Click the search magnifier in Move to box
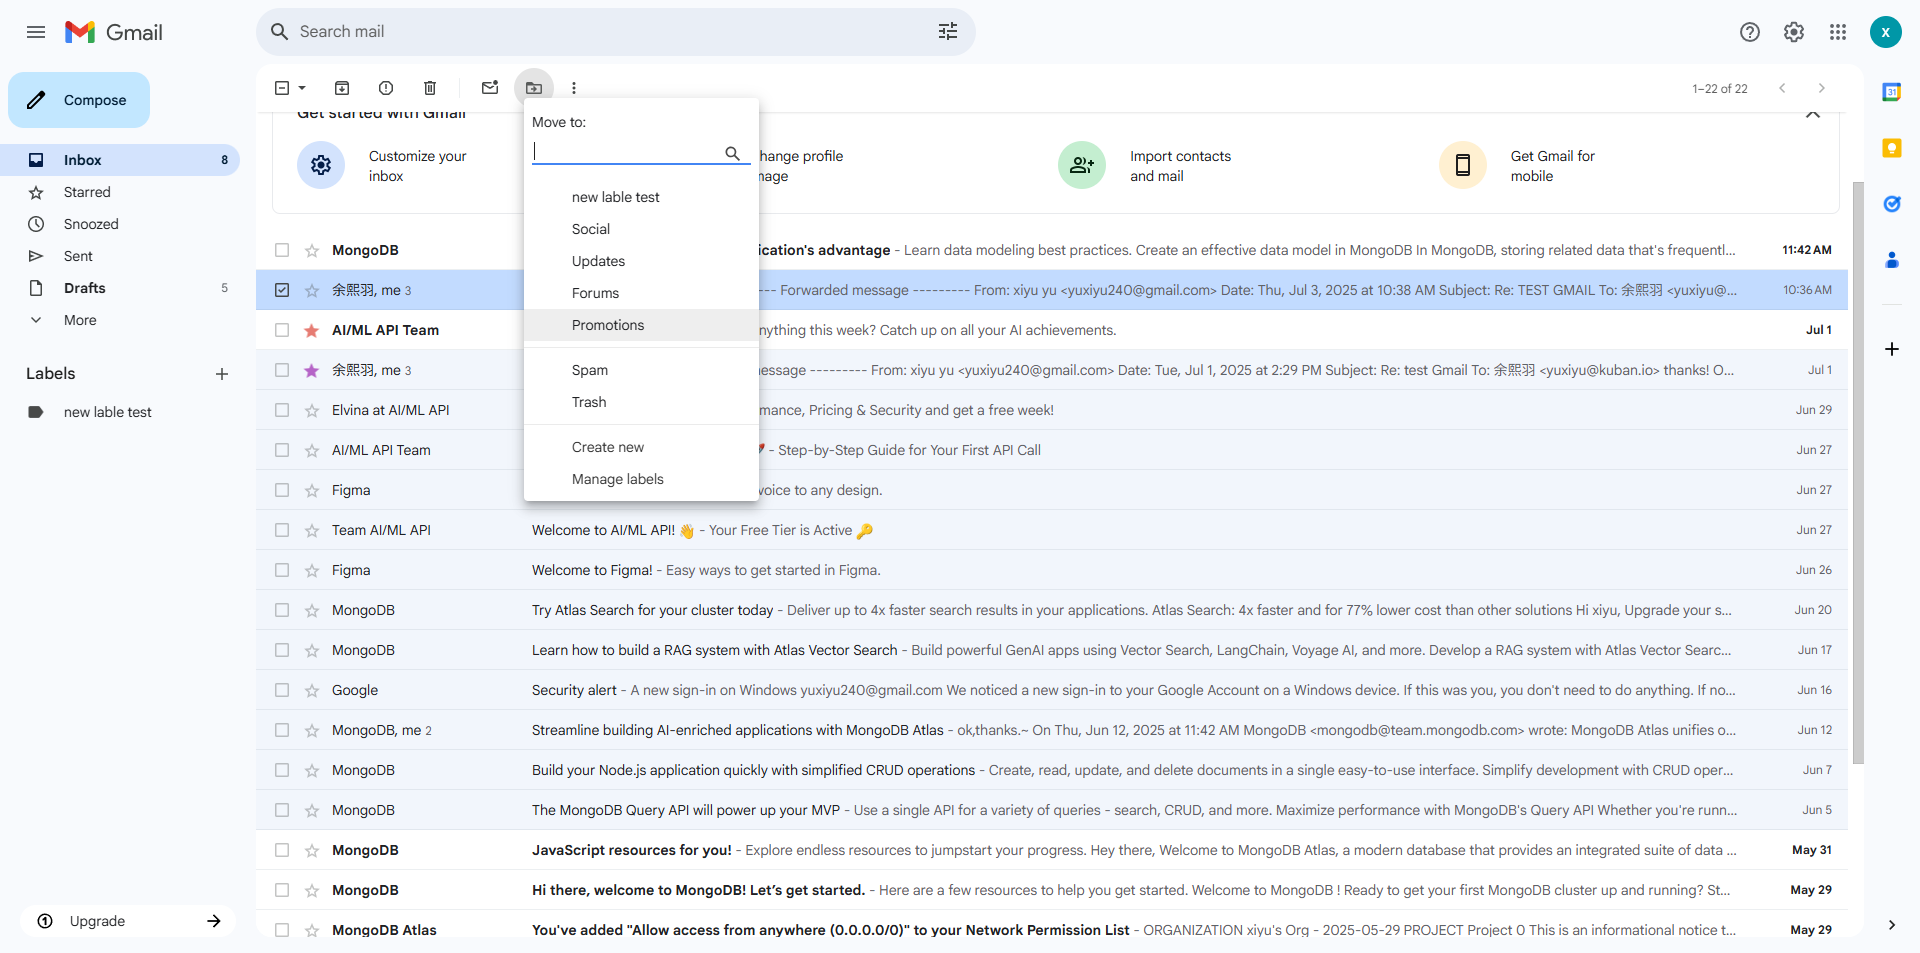Viewport: 1920px width, 953px height. 733,153
